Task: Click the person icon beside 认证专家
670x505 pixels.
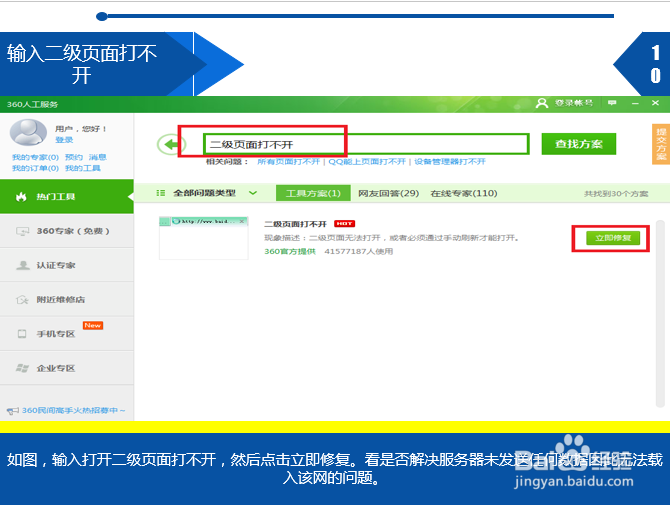Action: [x=23, y=265]
